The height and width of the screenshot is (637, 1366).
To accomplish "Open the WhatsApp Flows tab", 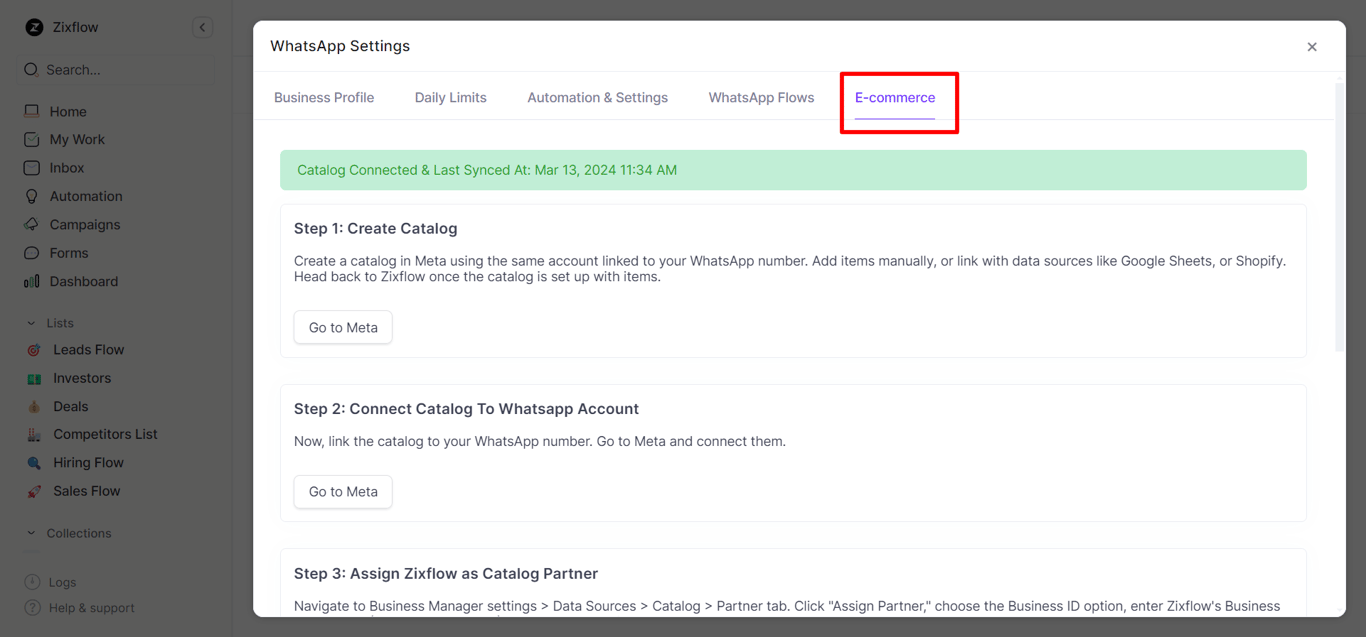I will 761,97.
